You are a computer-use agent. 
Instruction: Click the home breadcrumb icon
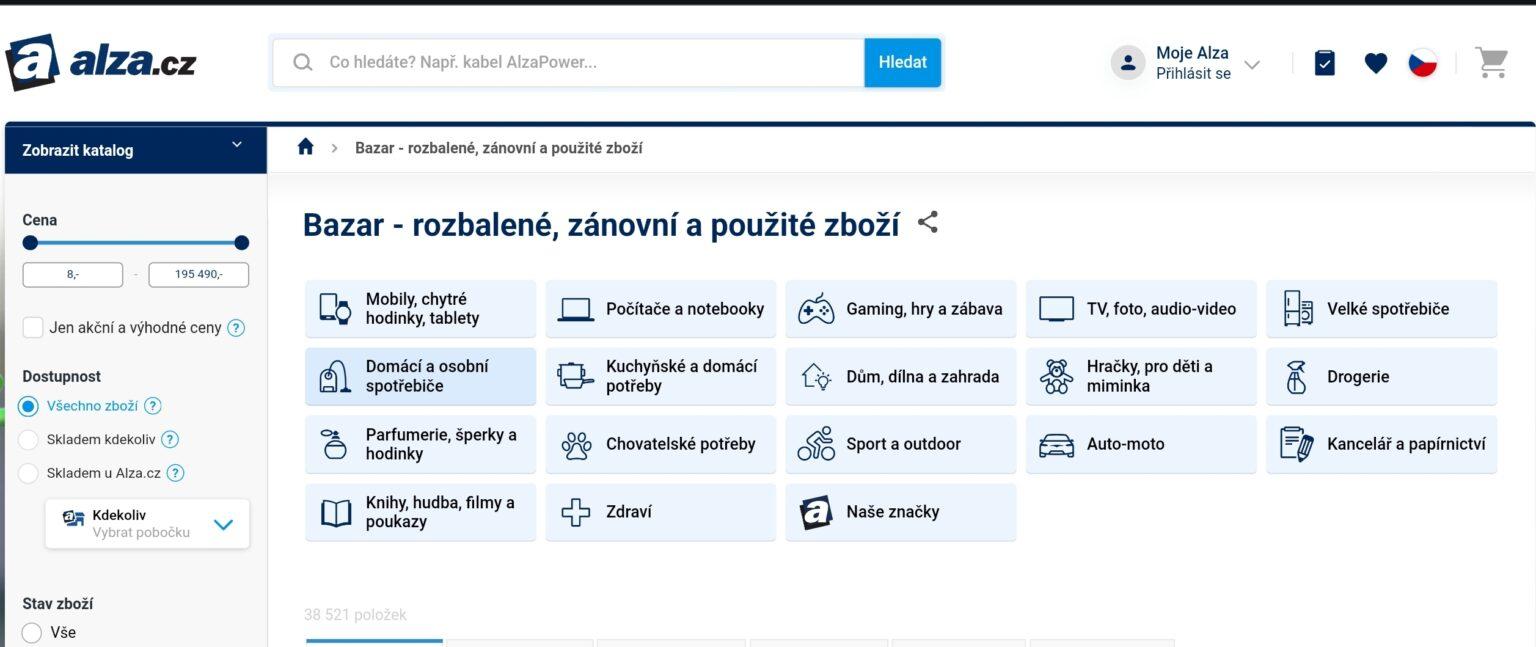click(x=306, y=146)
